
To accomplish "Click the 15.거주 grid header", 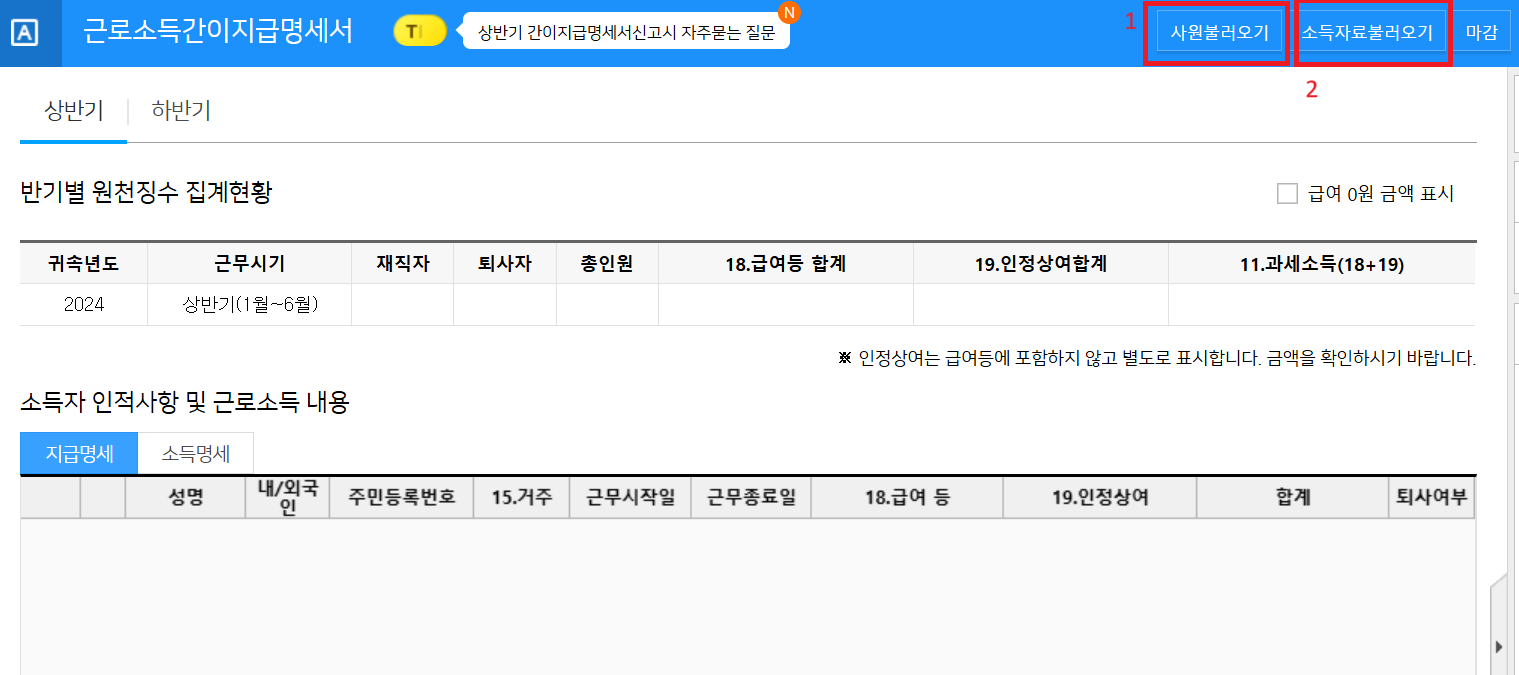I will (x=523, y=497).
